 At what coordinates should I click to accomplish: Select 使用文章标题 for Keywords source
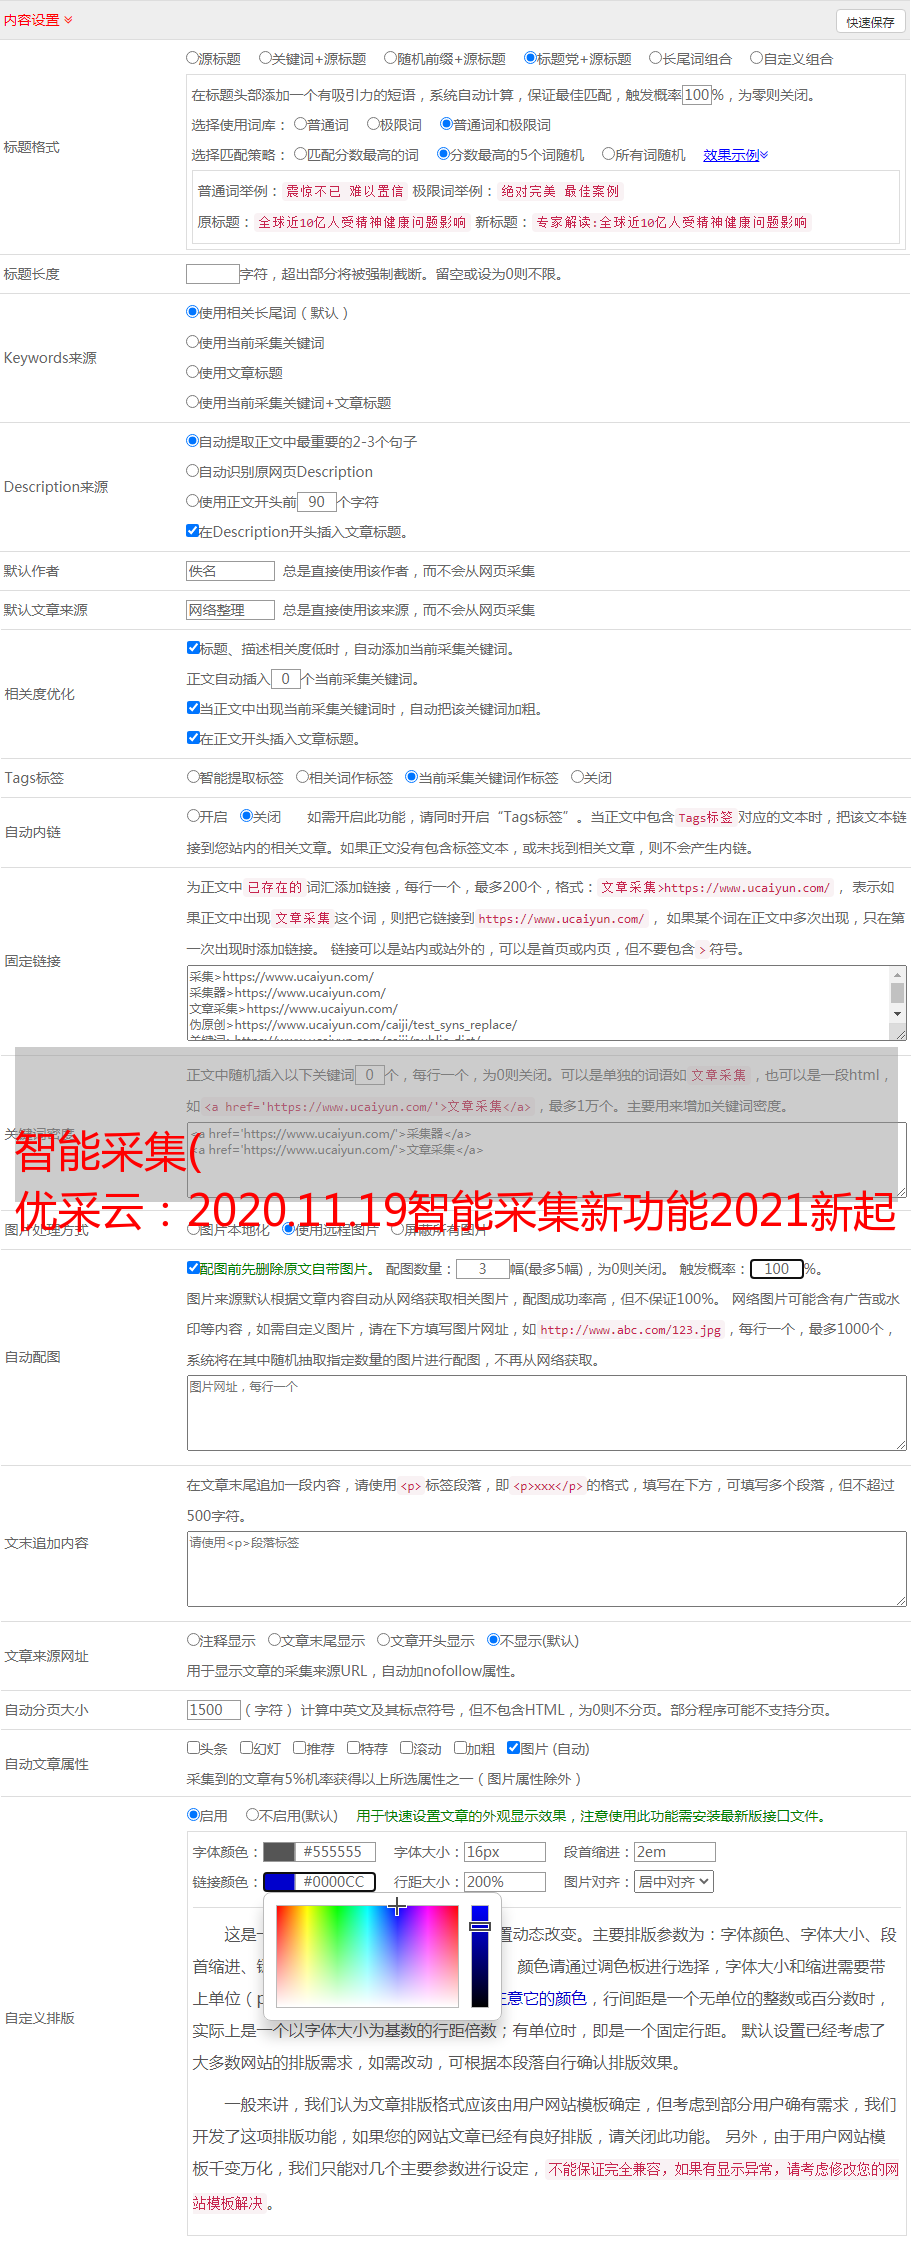coord(193,373)
